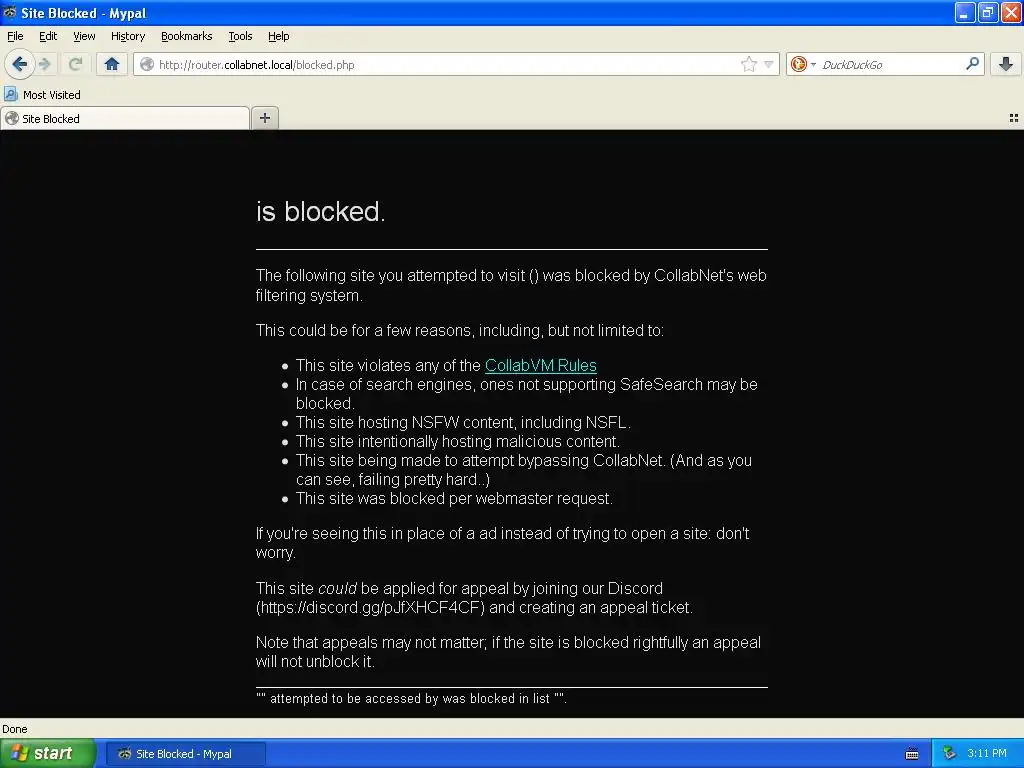This screenshot has width=1024, height=768.
Task: Click the Mypal raccoon title bar icon
Action: point(10,12)
